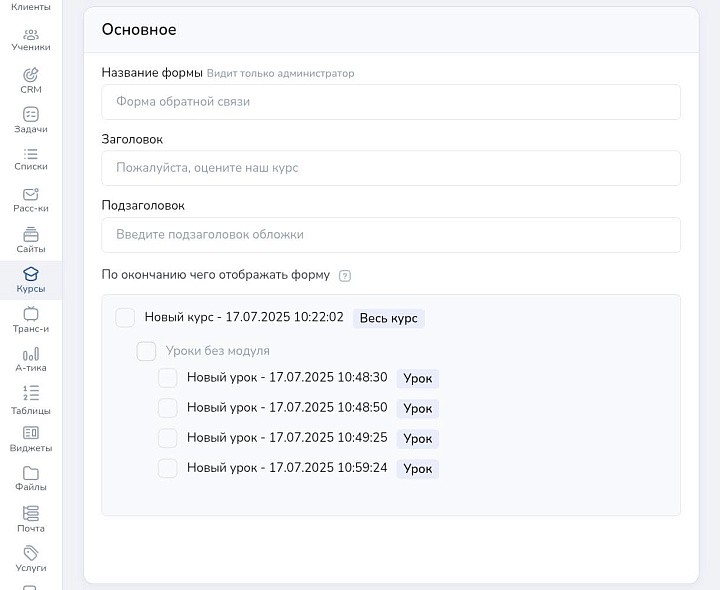This screenshot has width=720, height=590.
Task: Open the Списки sidebar icon
Action: 30,155
